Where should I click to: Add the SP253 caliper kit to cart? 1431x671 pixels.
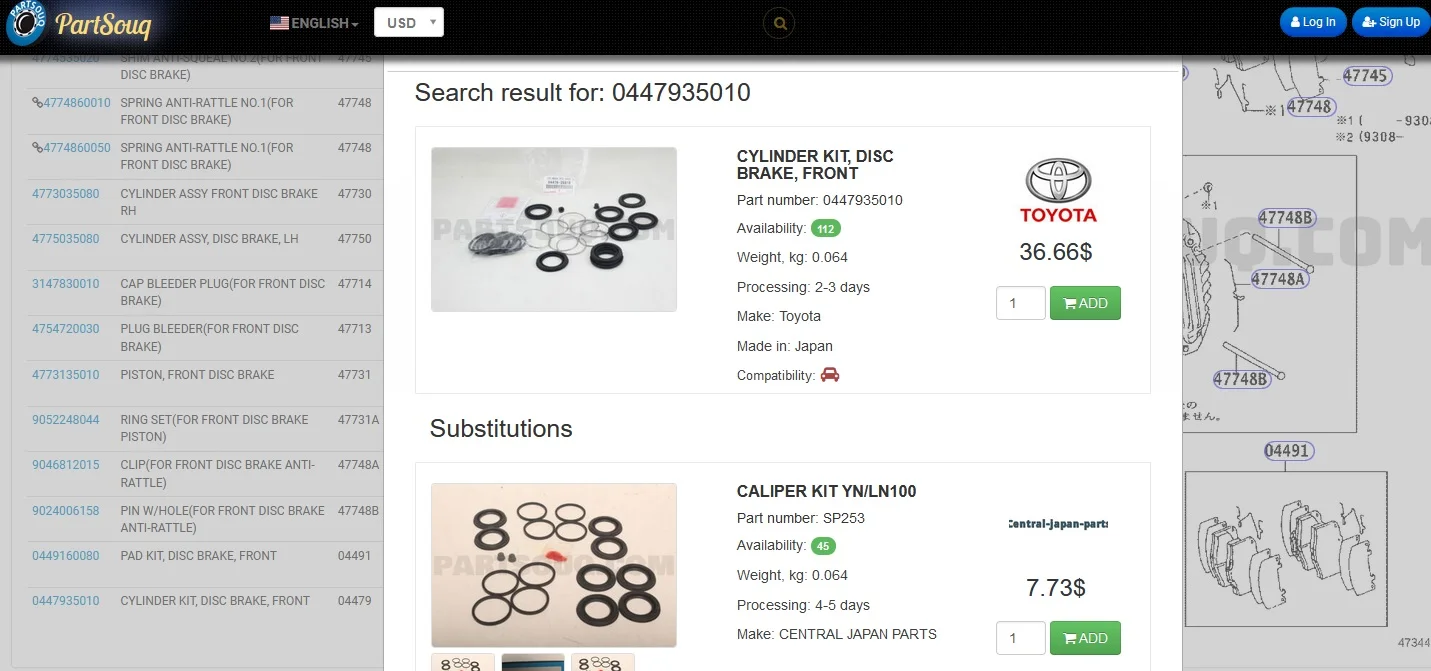coord(1085,638)
